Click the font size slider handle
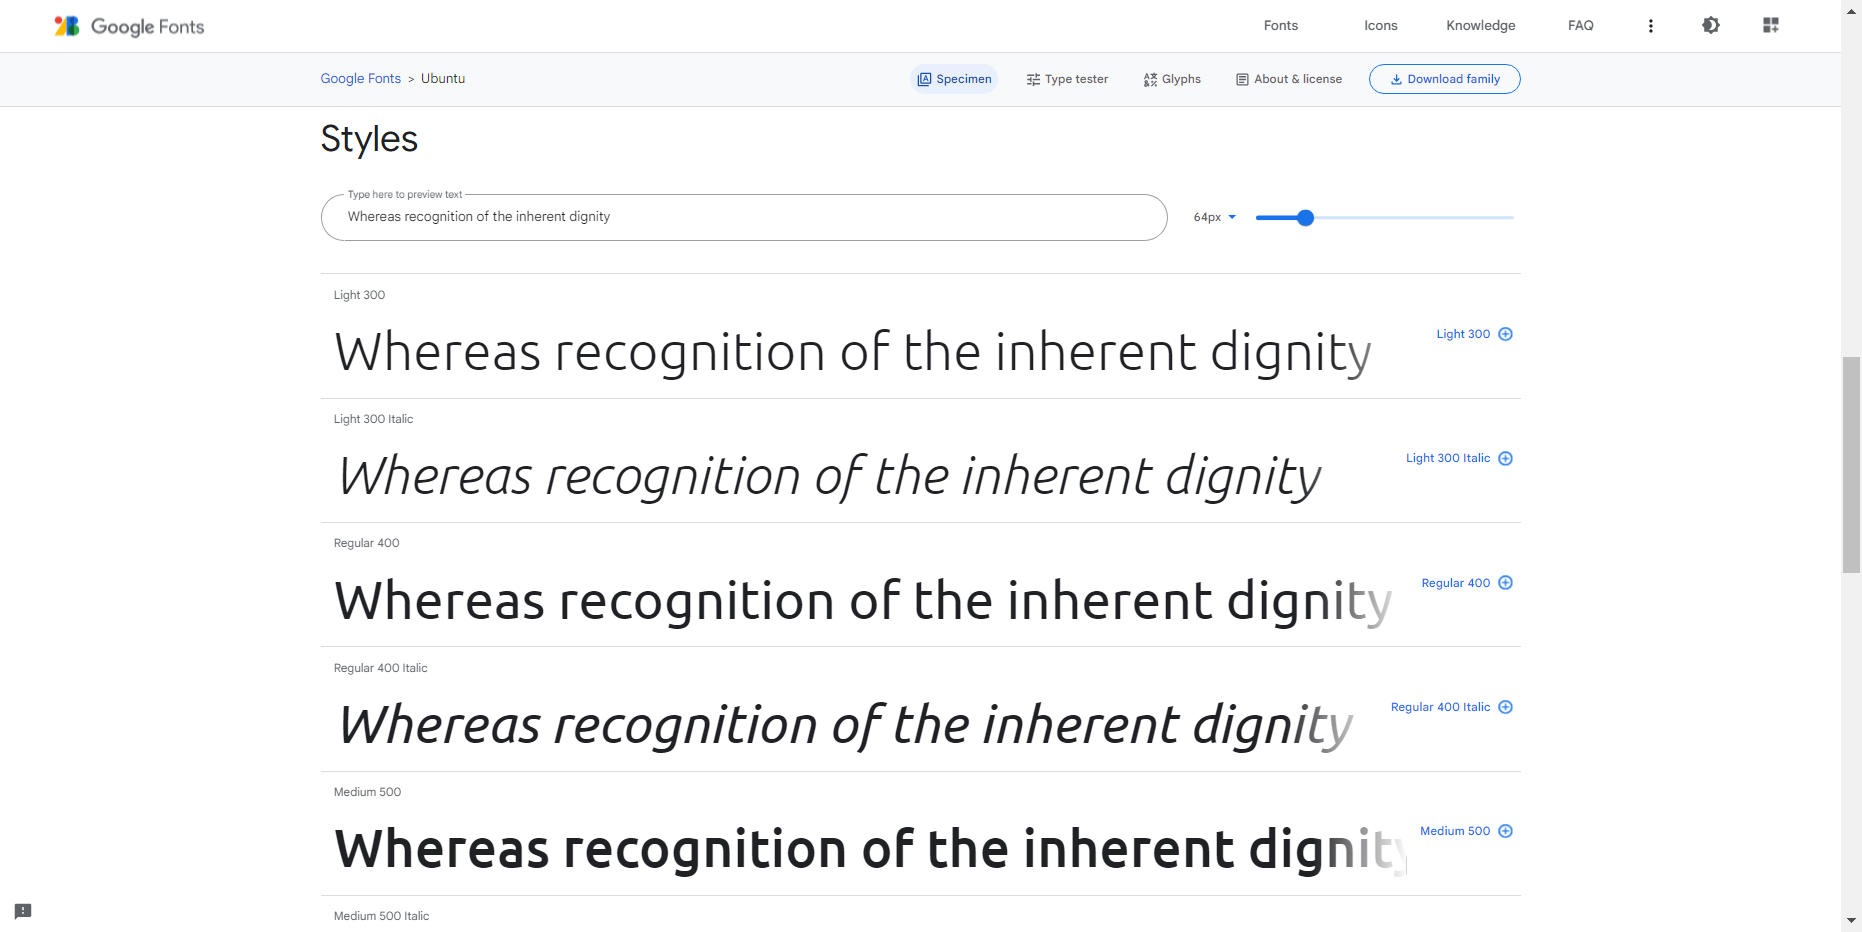Image resolution: width=1862 pixels, height=932 pixels. coord(1305,217)
